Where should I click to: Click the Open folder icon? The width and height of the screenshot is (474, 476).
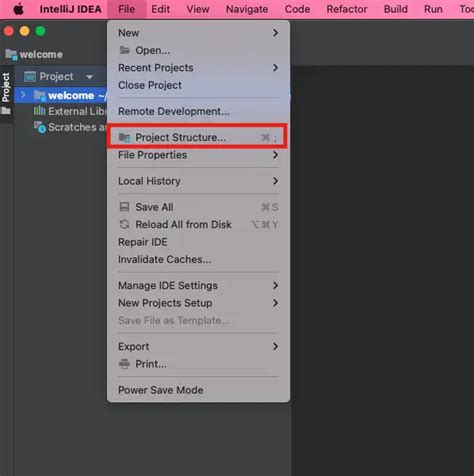point(124,50)
